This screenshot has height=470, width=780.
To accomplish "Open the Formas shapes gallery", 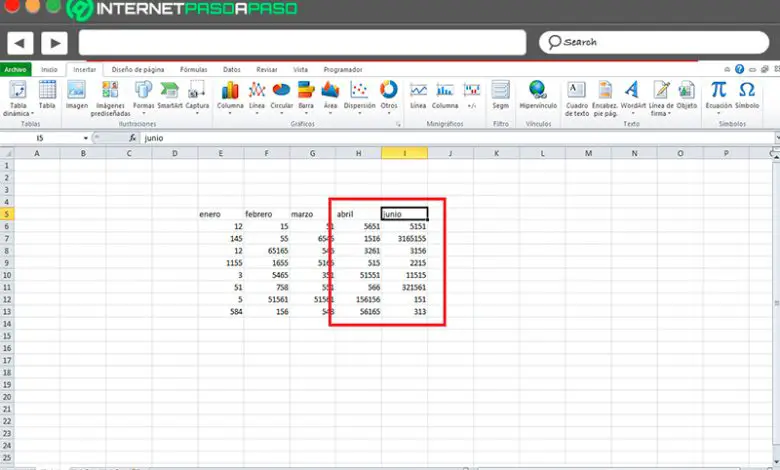I will (x=143, y=96).
